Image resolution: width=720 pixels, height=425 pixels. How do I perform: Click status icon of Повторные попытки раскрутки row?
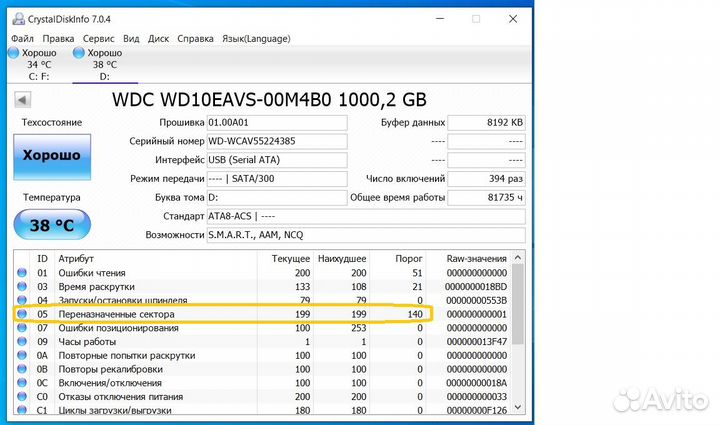pos(22,355)
